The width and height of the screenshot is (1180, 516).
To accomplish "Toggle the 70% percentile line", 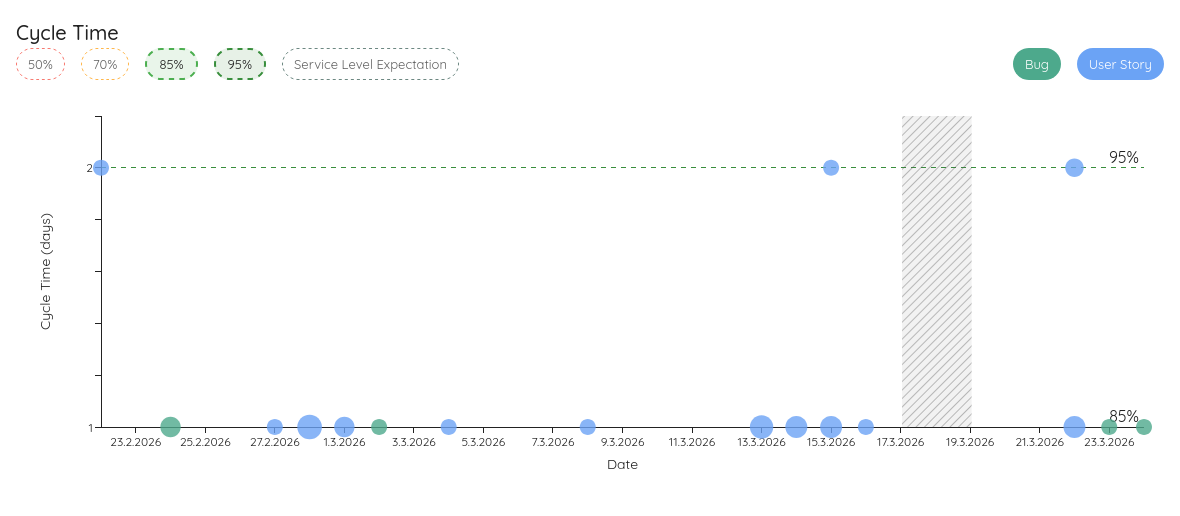I will click(105, 65).
